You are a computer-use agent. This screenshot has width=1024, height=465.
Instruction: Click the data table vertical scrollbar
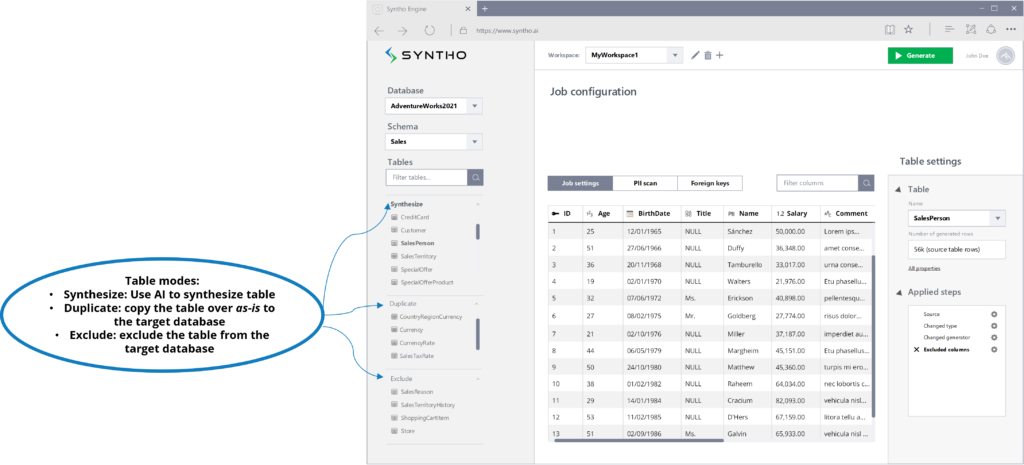pos(873,337)
